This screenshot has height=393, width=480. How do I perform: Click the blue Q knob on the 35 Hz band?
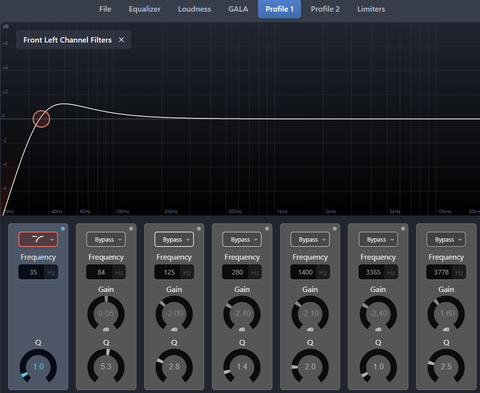pyautogui.click(x=38, y=367)
